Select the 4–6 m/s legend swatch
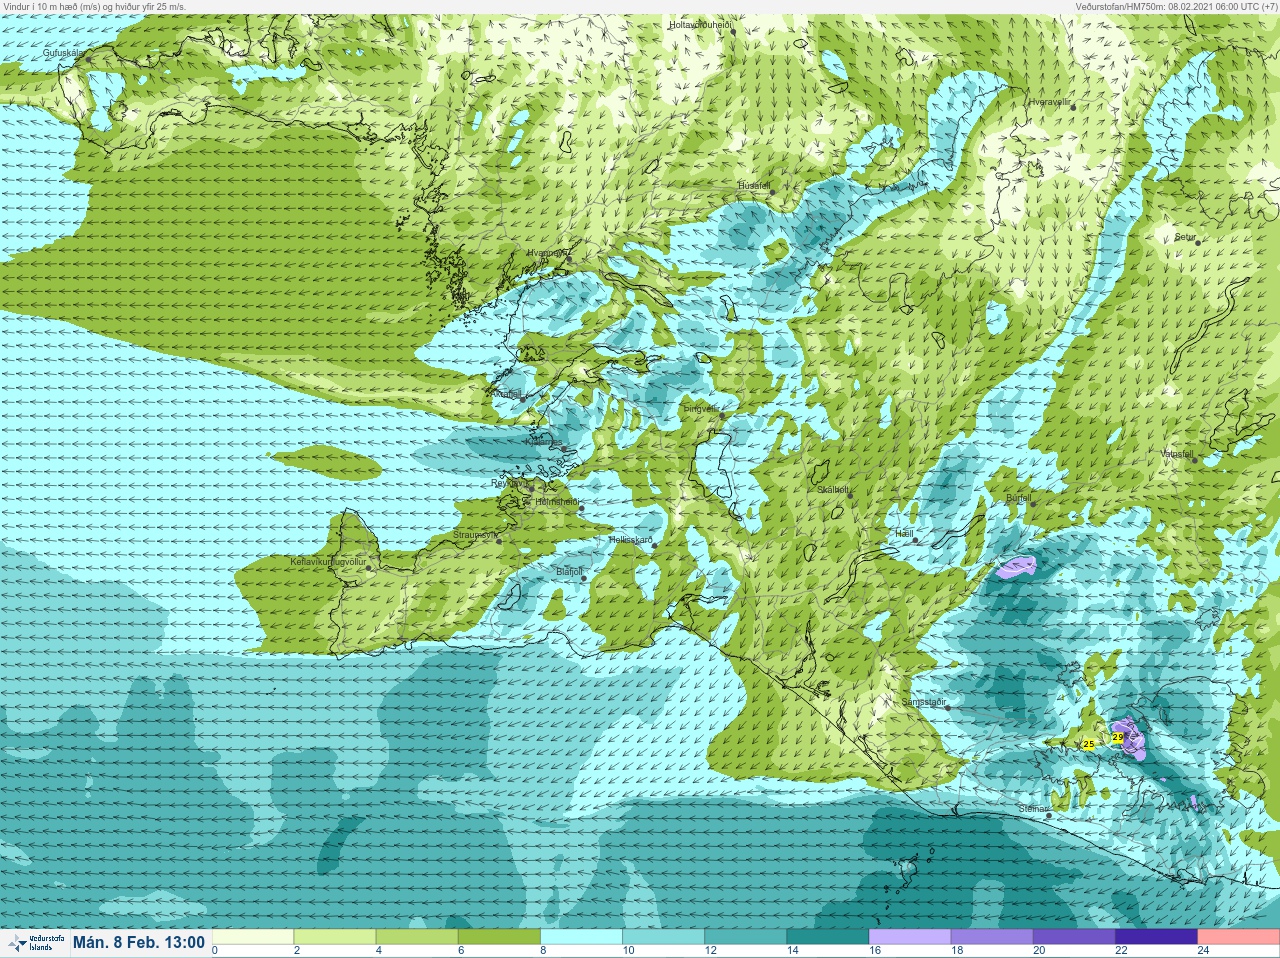The image size is (1280, 958). click(417, 937)
